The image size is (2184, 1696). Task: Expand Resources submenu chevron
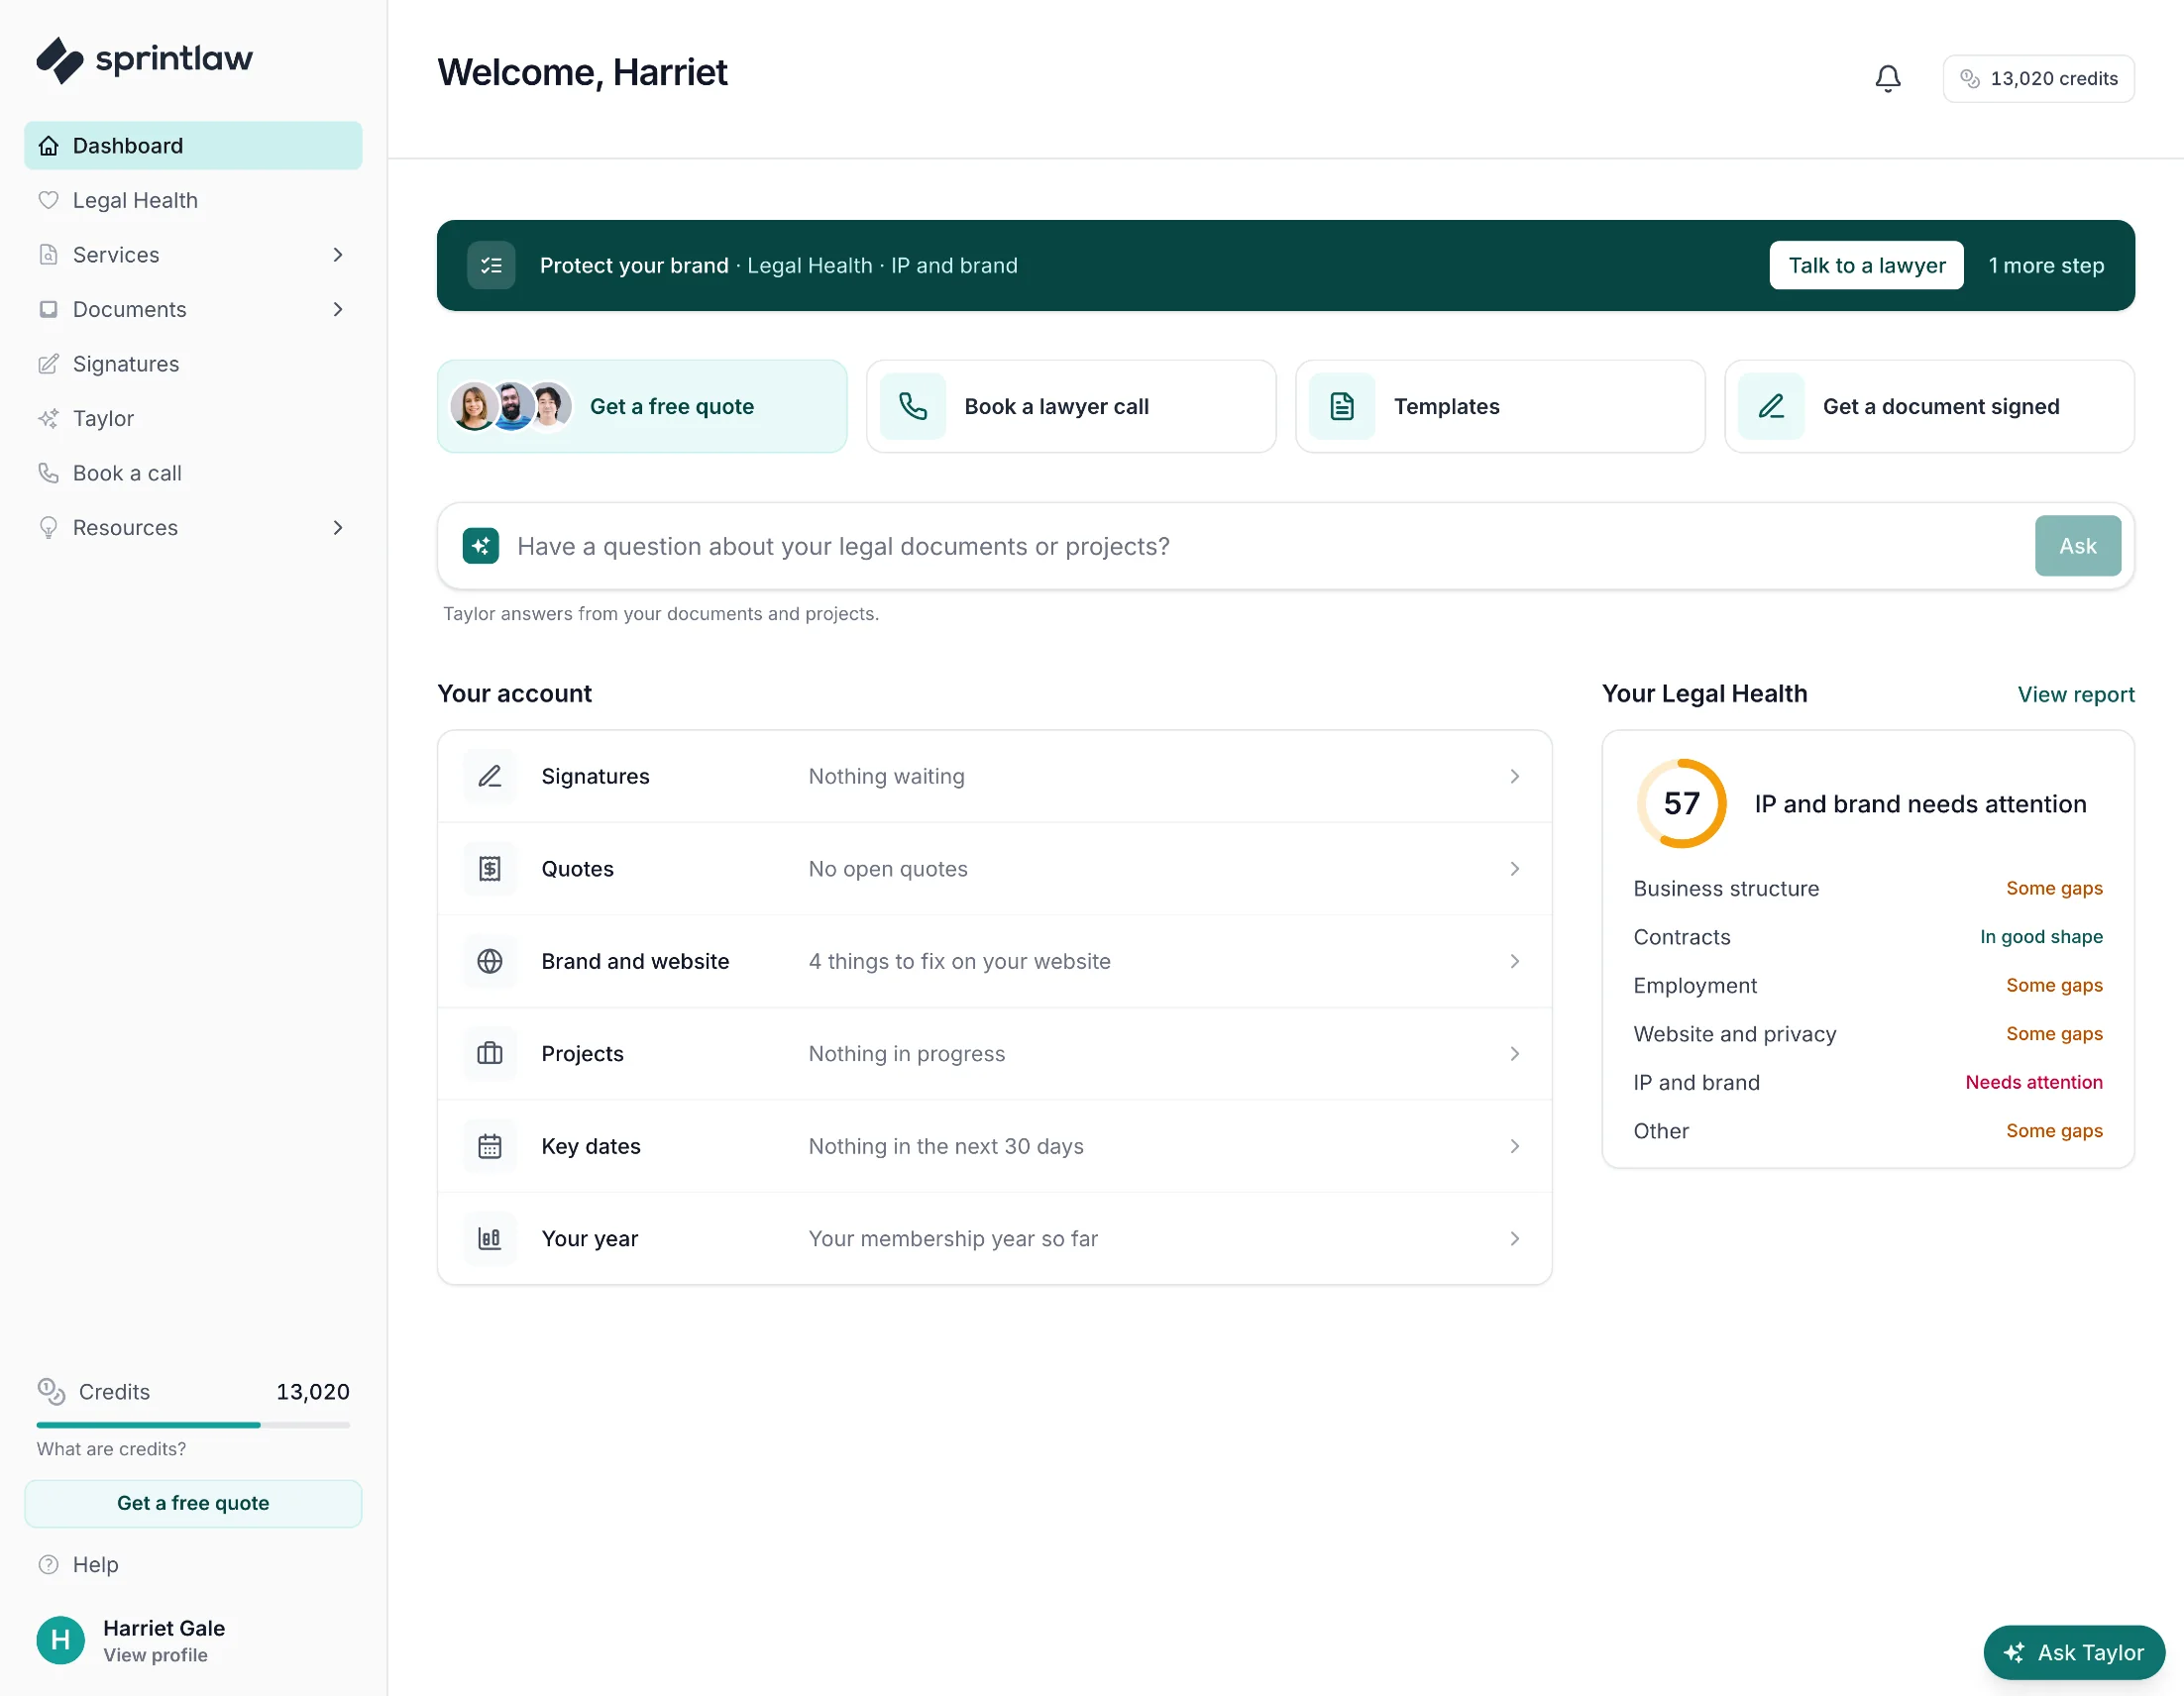pyautogui.click(x=338, y=528)
